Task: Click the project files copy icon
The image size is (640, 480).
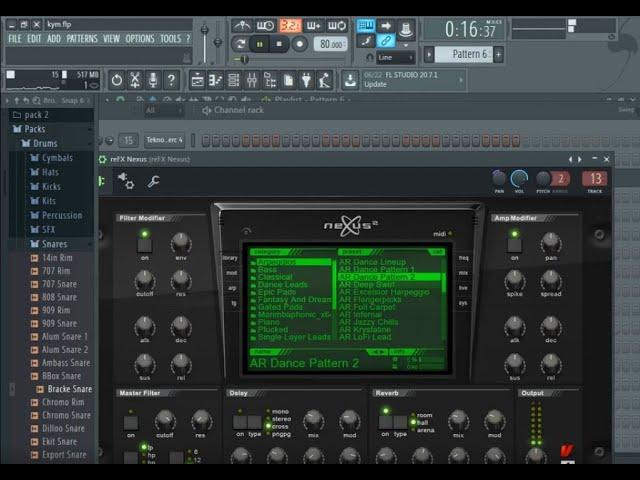Action: tap(288, 80)
